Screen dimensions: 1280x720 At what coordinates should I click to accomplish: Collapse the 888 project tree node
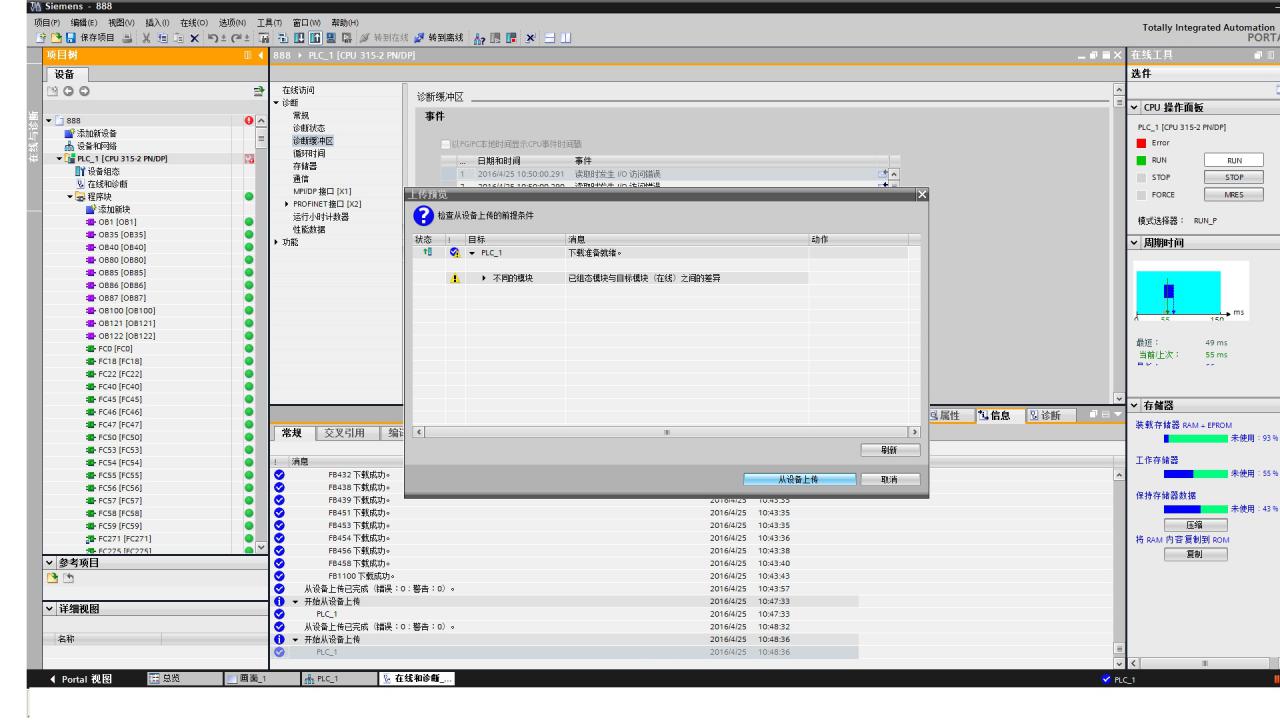[50, 120]
